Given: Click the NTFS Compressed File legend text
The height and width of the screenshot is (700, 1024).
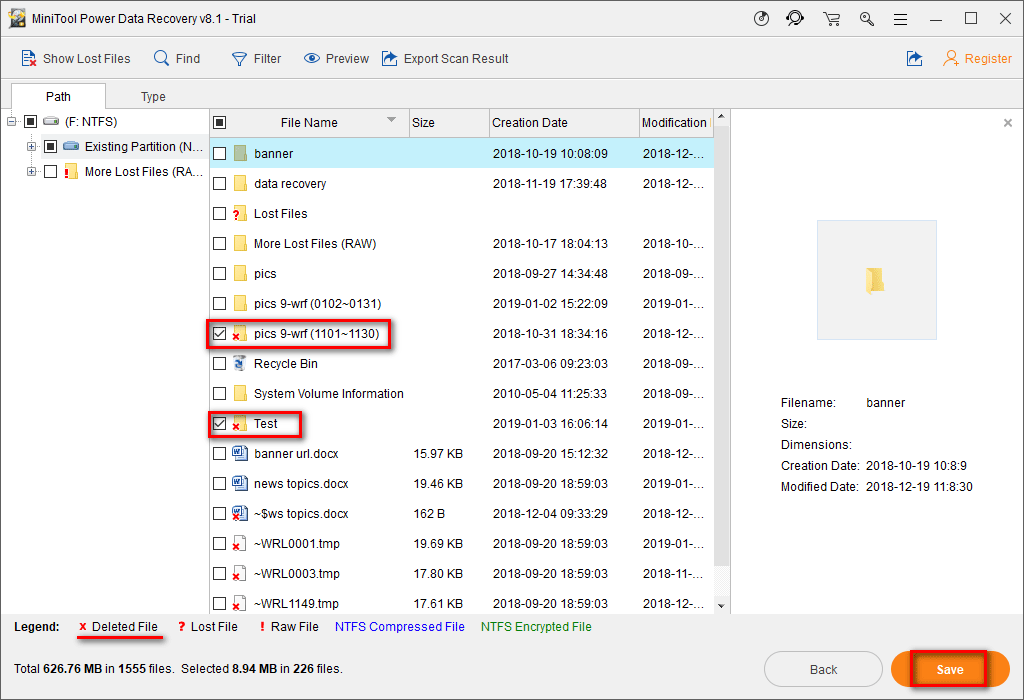Looking at the screenshot, I should pyautogui.click(x=400, y=627).
